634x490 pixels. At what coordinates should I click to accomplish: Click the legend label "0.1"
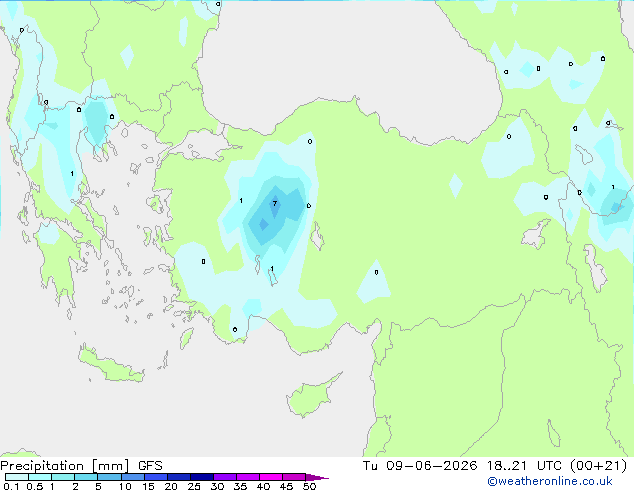pyautogui.click(x=11, y=486)
